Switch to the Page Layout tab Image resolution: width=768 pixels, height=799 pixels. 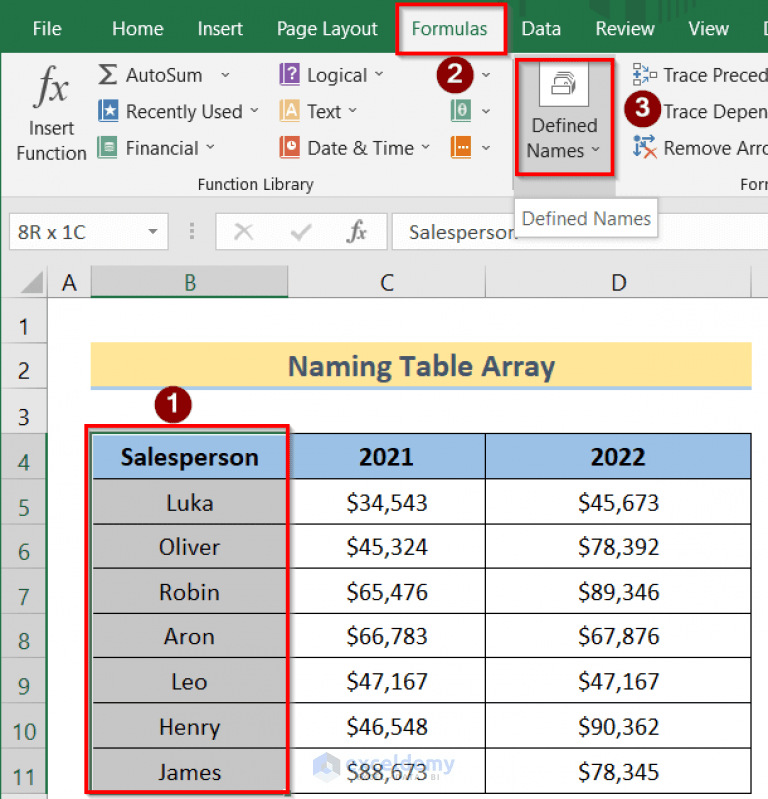[327, 29]
